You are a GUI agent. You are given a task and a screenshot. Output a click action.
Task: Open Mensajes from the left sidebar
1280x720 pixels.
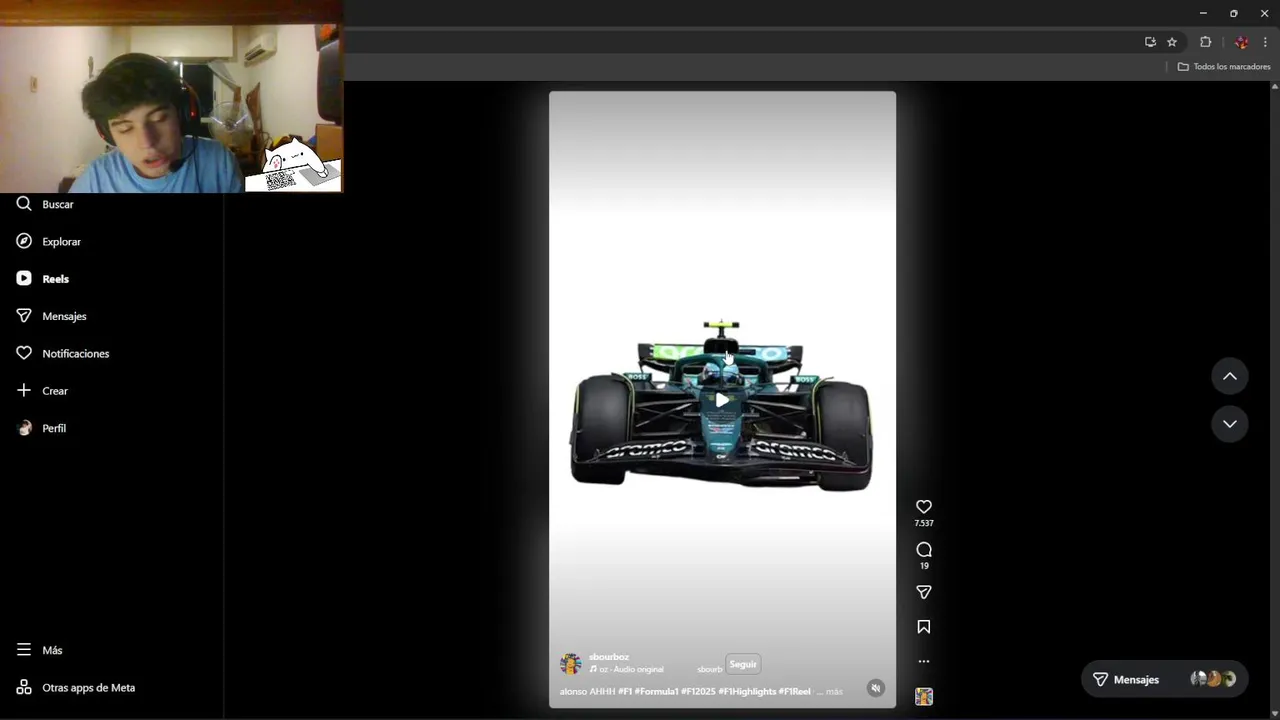point(51,316)
